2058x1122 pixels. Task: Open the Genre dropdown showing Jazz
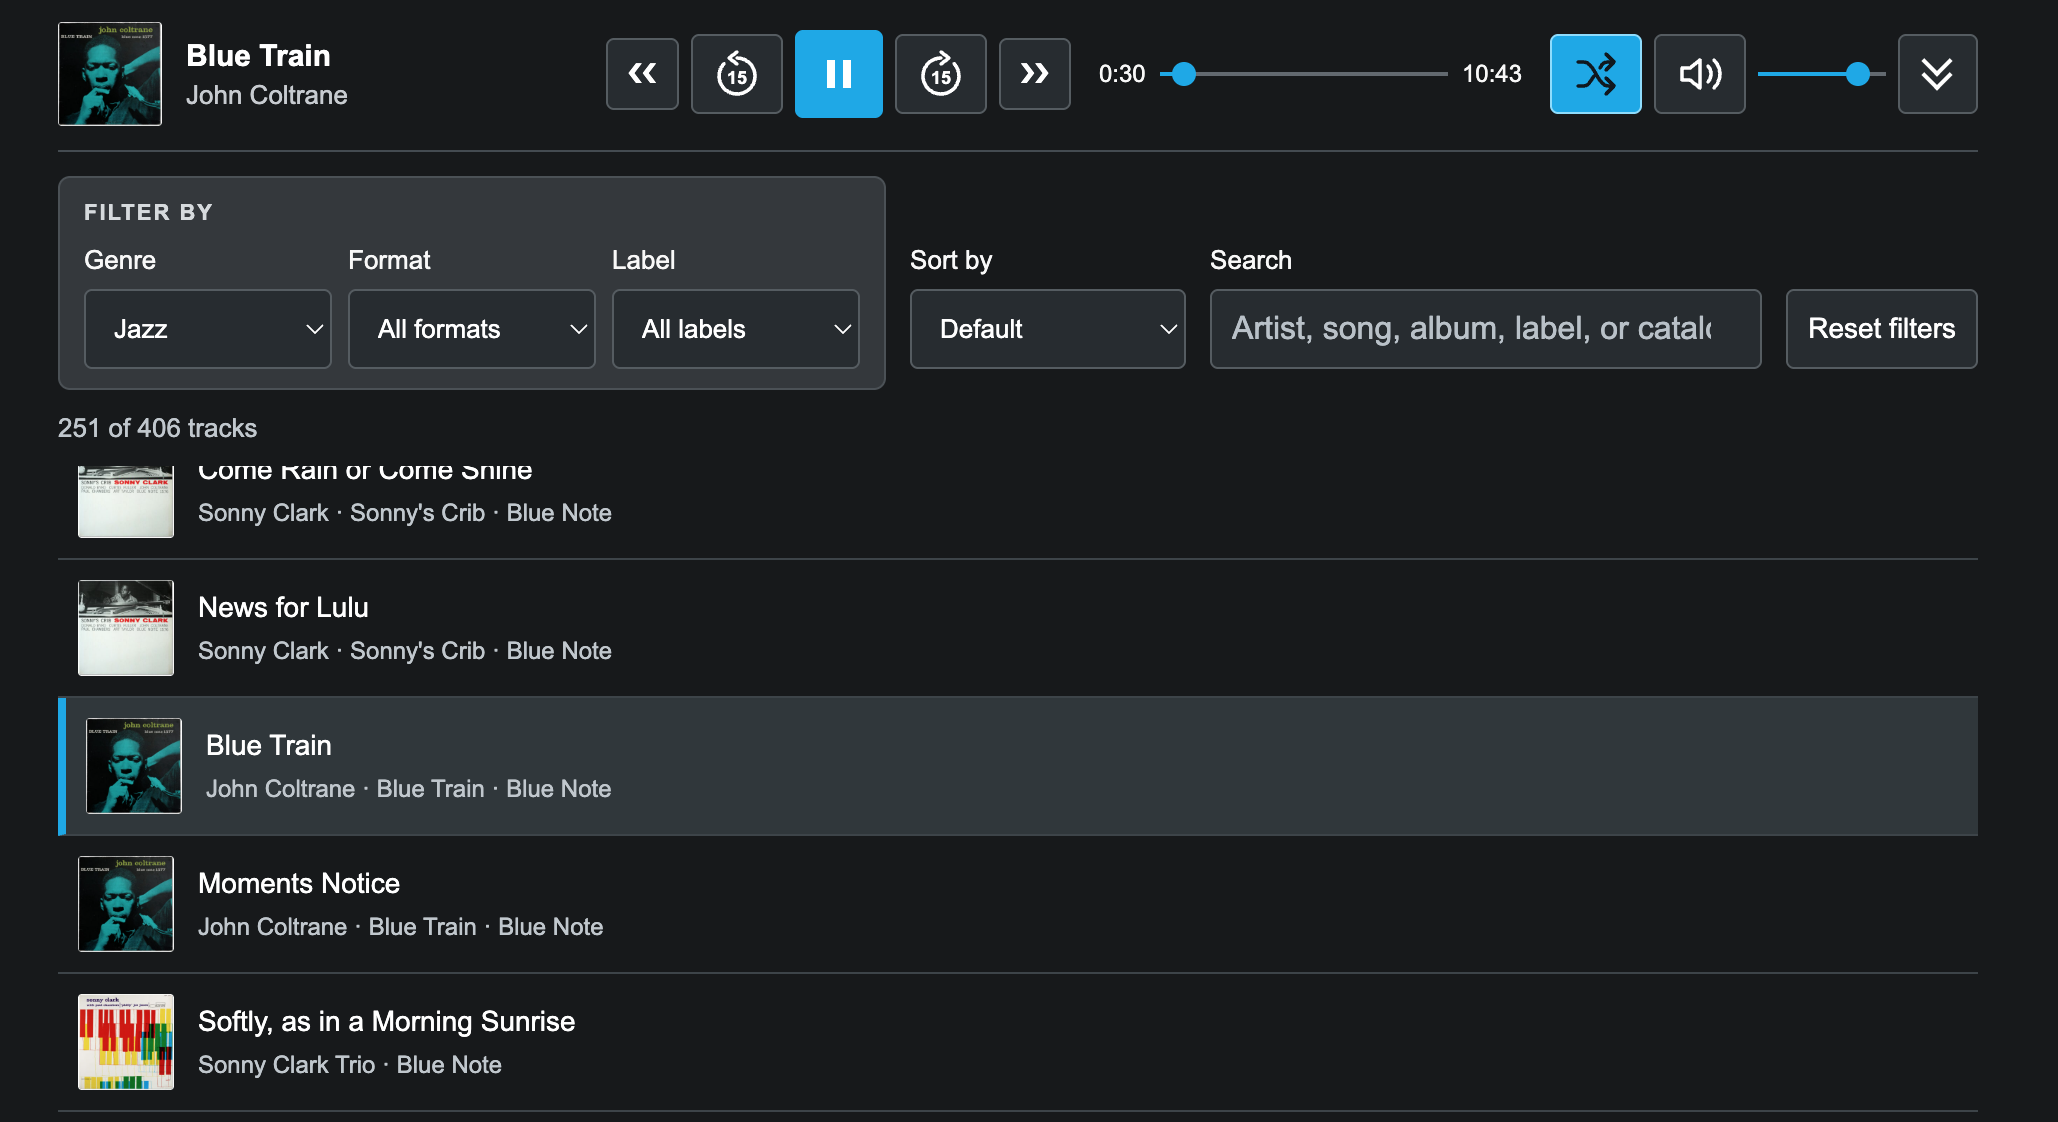208,329
